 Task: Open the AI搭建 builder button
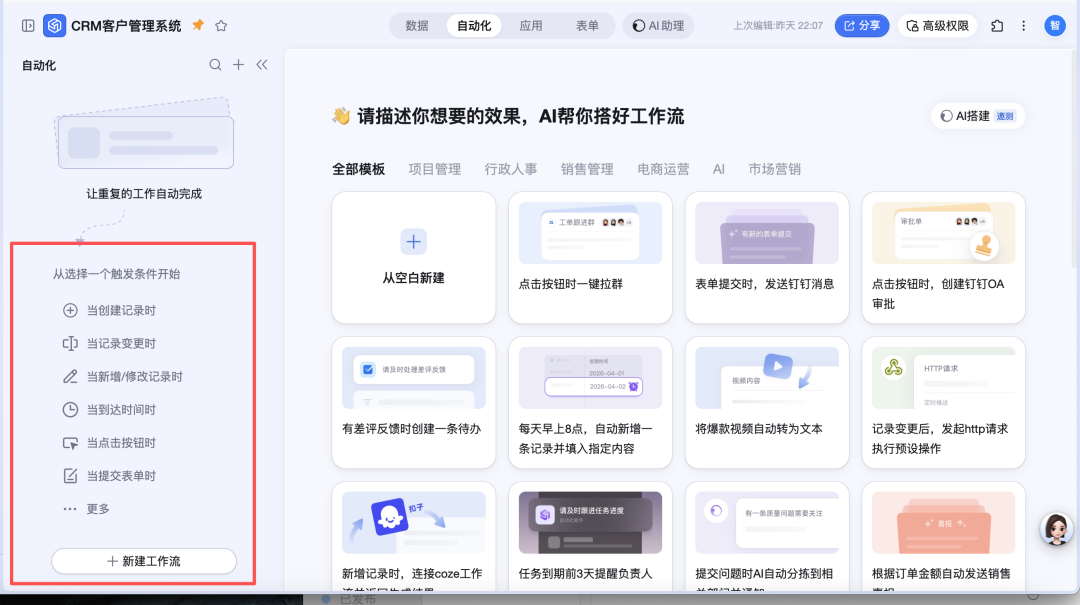coord(977,116)
